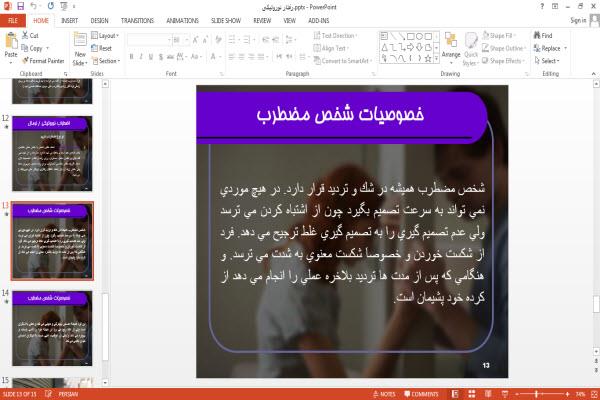Screen dimensions: 600x400
Task: Select the rectangle shape in shapes gallery
Action: tap(411, 36)
